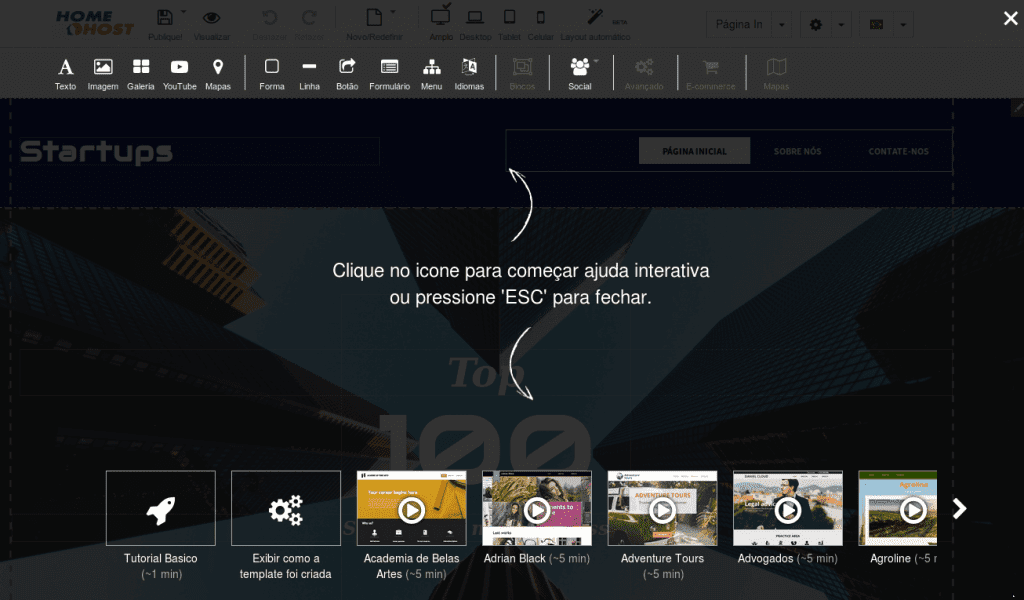Switch to Desktop layout view
The width and height of the screenshot is (1024, 600).
[475, 18]
